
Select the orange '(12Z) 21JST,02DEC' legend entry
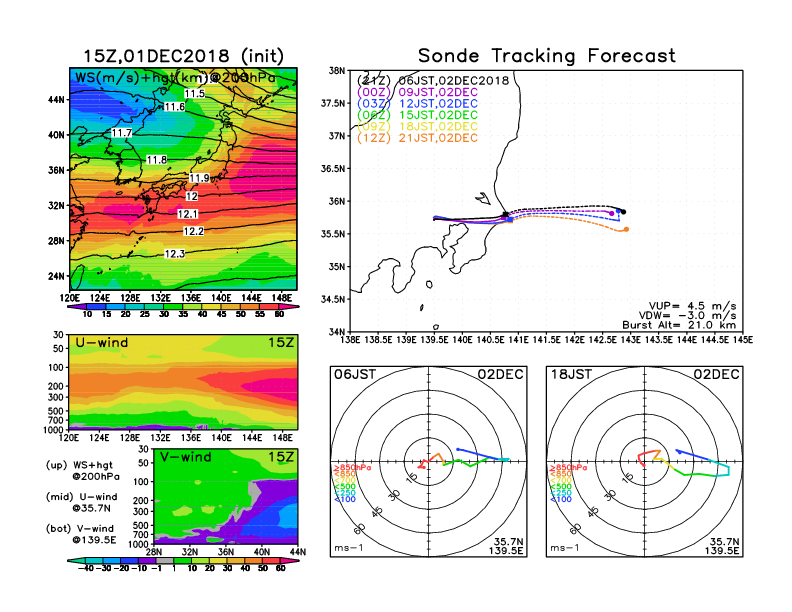(x=417, y=138)
